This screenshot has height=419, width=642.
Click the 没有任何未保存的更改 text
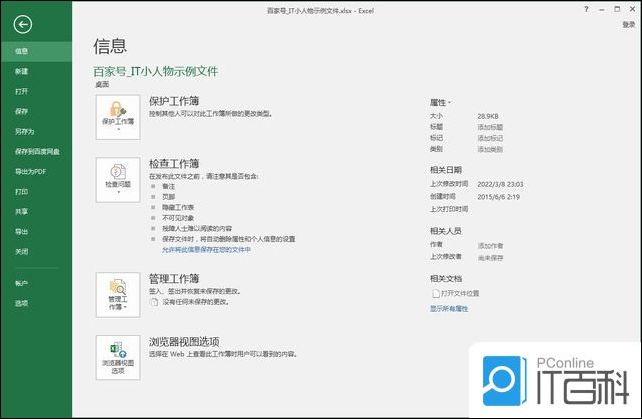(x=196, y=302)
